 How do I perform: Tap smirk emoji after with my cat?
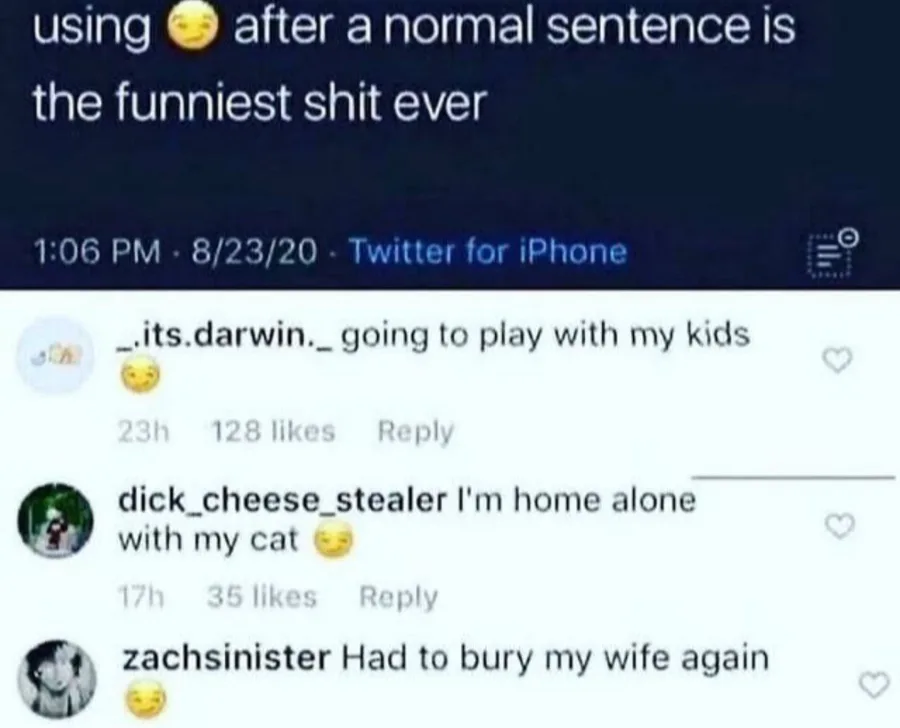coord(332,543)
